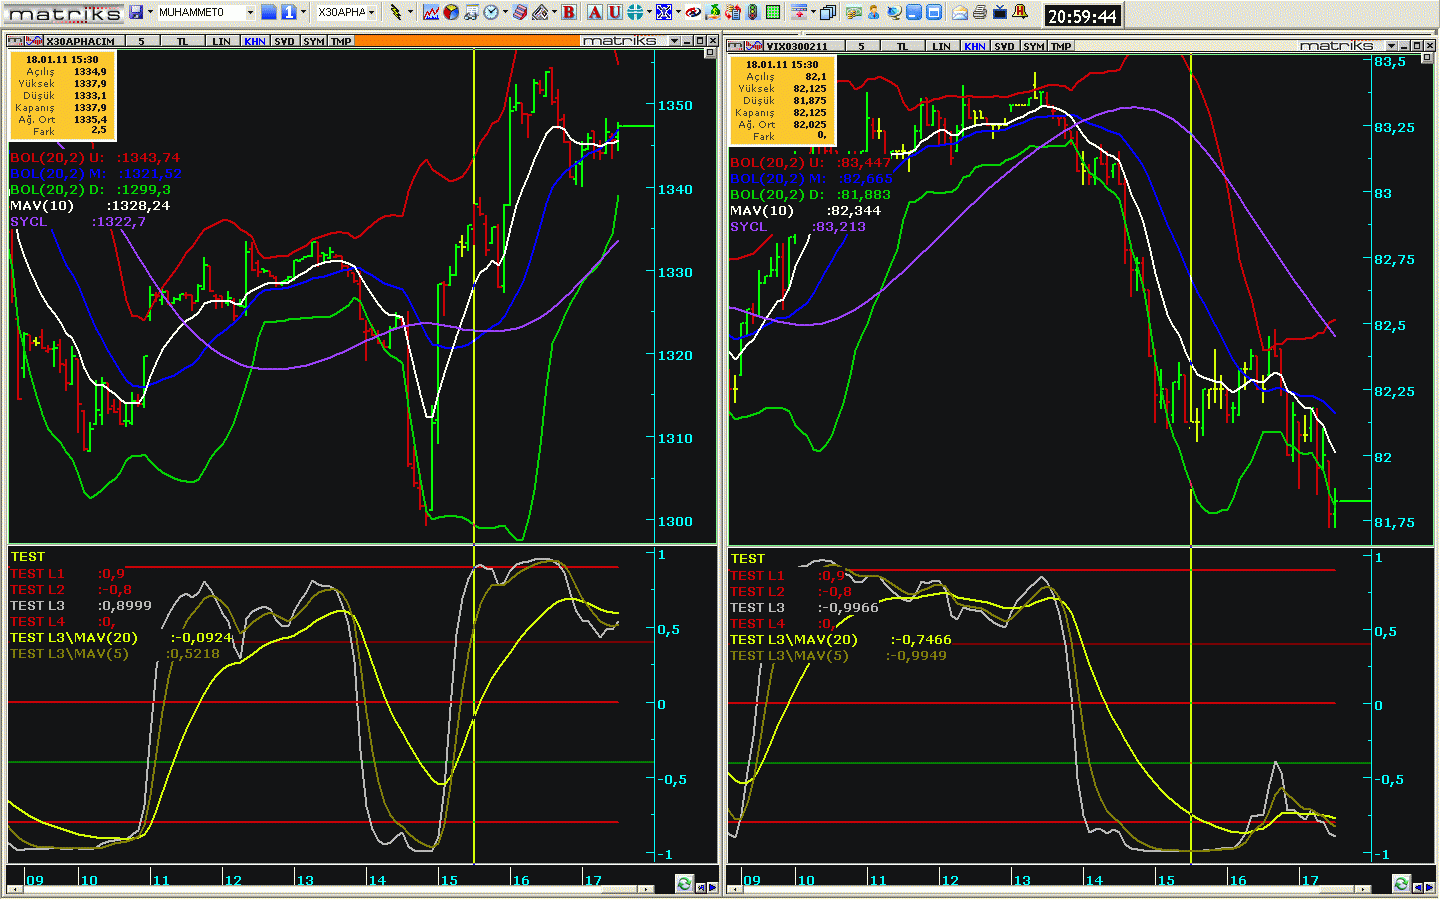
Task: Click the TL currency button on left chart
Action: coord(183,41)
